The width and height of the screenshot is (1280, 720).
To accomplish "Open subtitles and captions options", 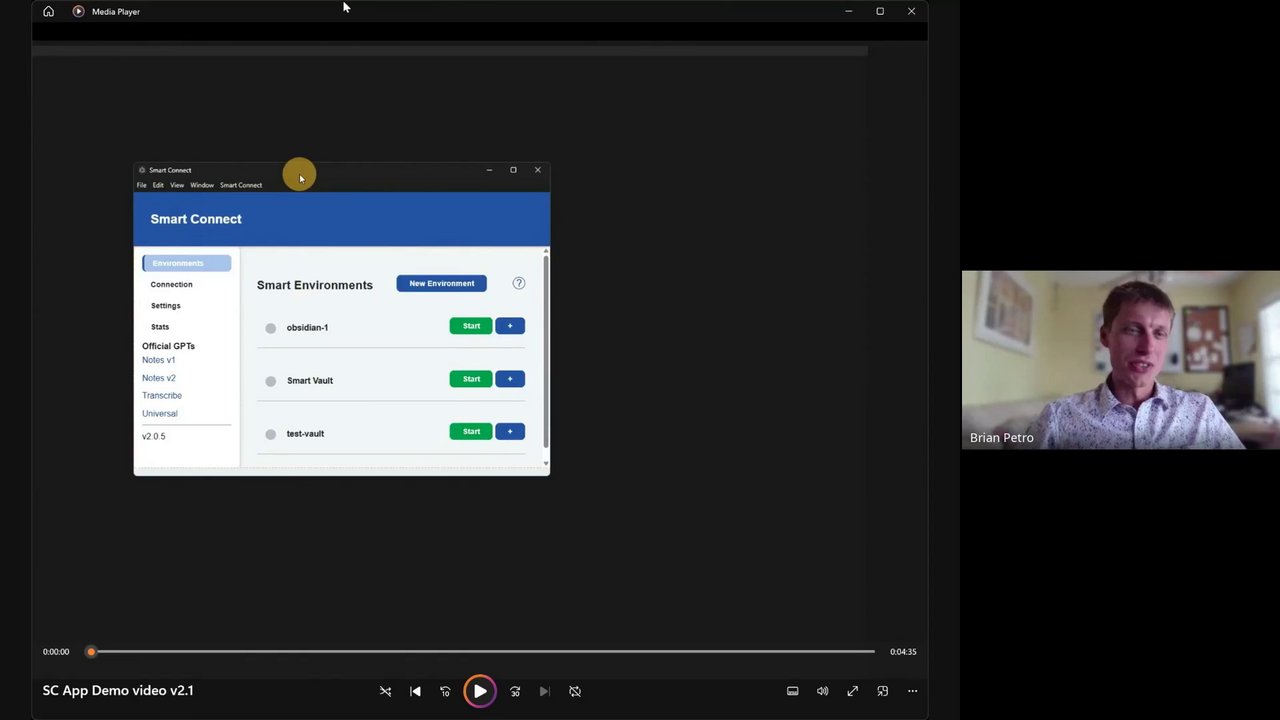I will coord(792,691).
